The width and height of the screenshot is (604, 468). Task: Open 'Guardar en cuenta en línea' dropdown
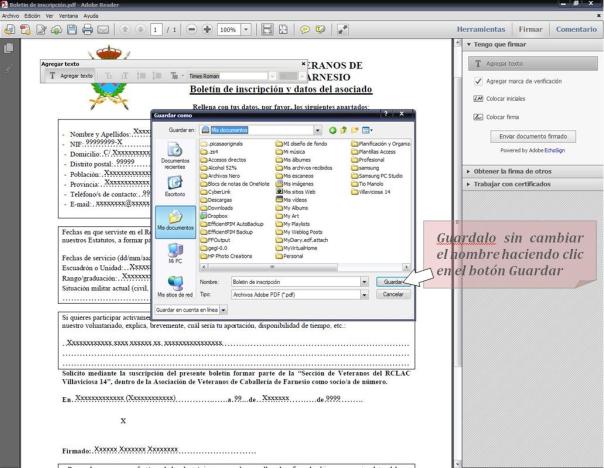click(x=223, y=311)
